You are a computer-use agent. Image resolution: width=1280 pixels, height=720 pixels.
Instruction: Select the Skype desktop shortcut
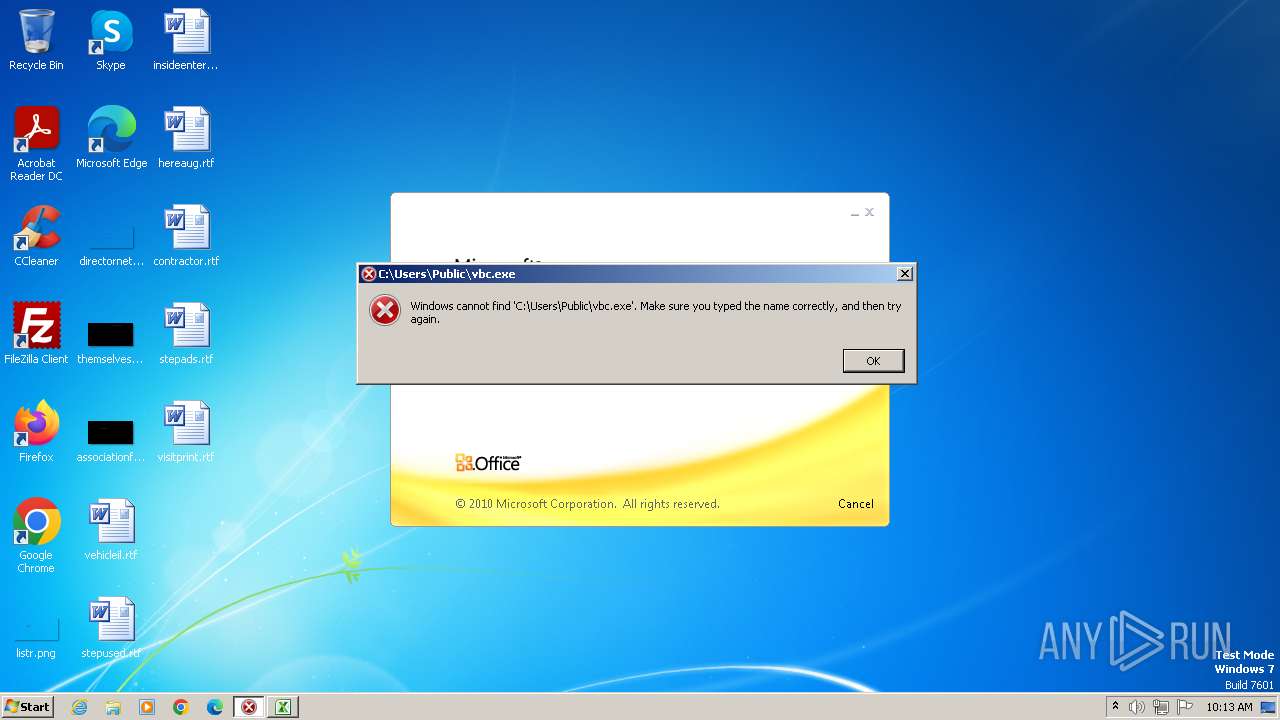point(111,41)
